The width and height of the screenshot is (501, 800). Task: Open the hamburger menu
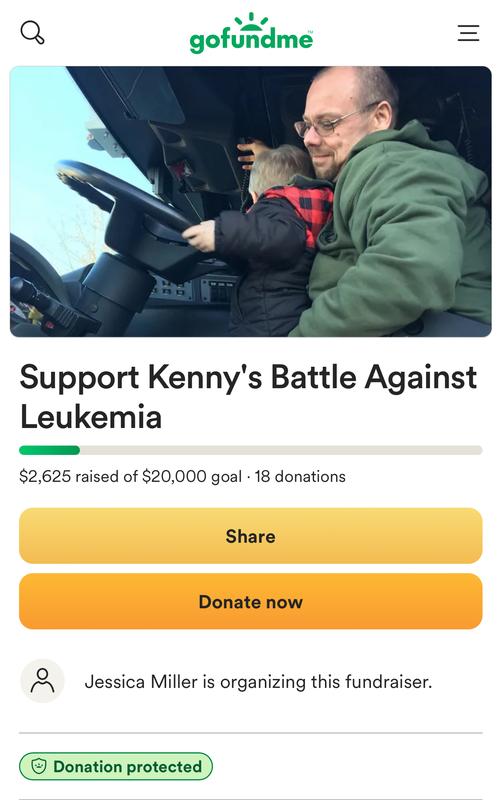[x=468, y=33]
